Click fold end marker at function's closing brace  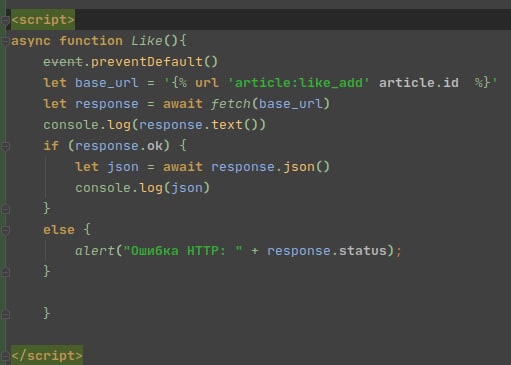(x=5, y=314)
